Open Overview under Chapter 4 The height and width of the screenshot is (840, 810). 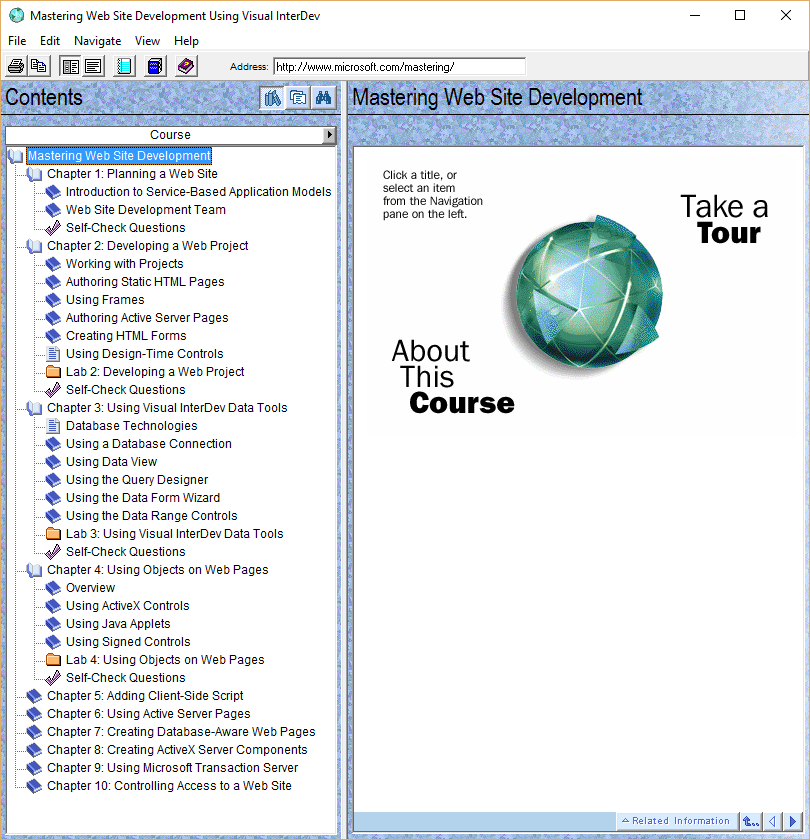coord(90,588)
